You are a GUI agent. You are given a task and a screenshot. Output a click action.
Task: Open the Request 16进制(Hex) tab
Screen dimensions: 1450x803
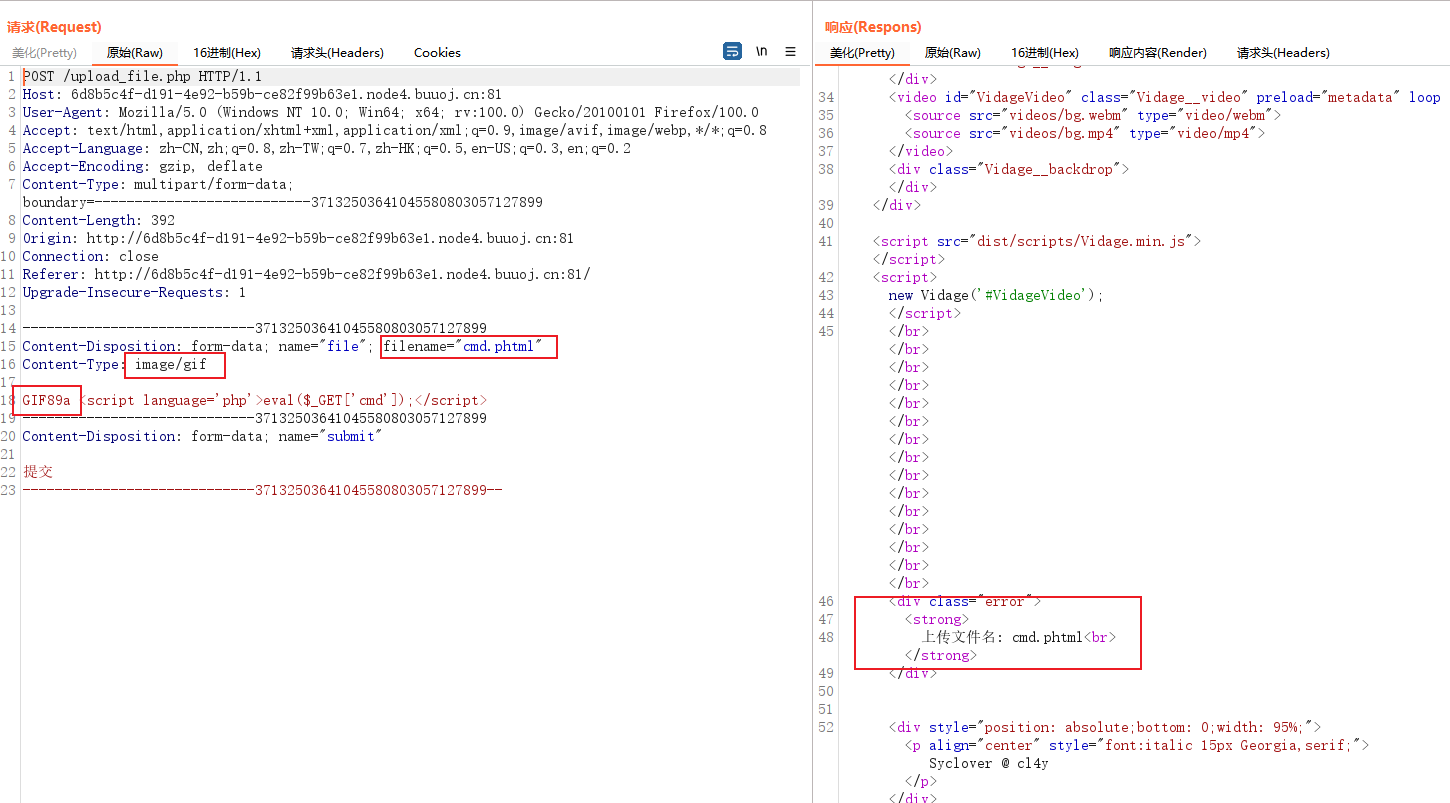point(227,53)
